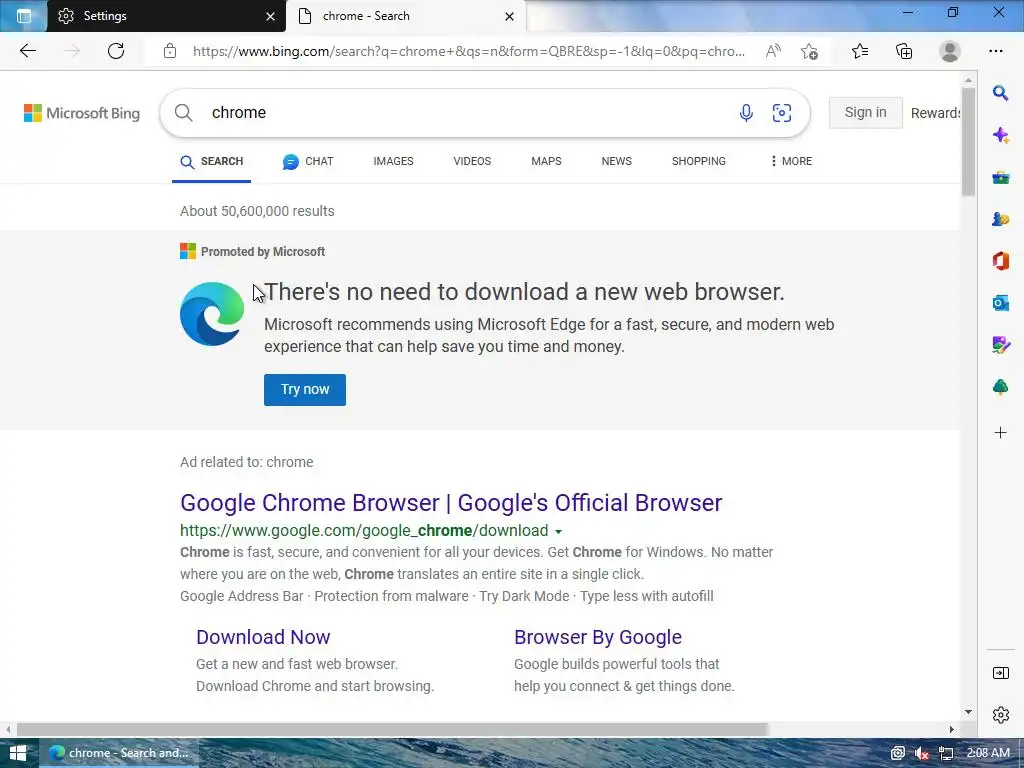Go back to the previous page
The width and height of the screenshot is (1024, 768).
pyautogui.click(x=27, y=51)
